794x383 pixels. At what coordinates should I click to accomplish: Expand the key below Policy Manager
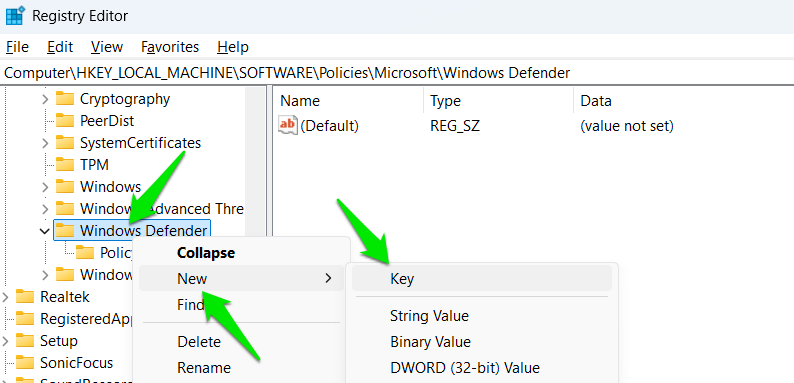(x=45, y=275)
